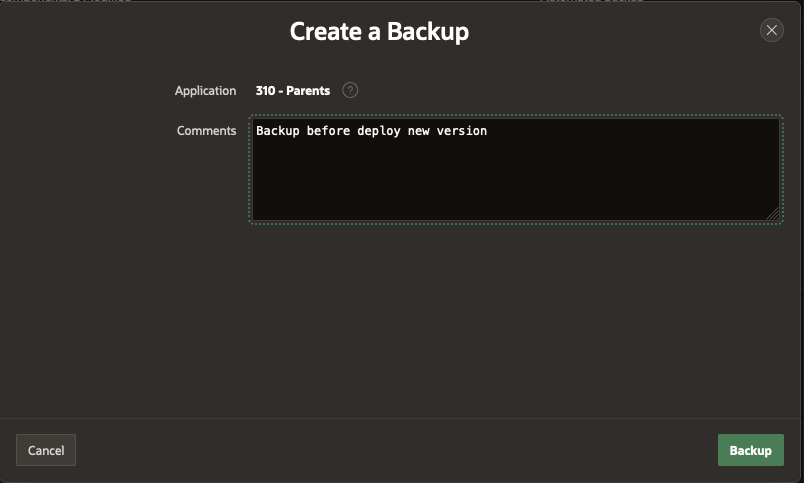The height and width of the screenshot is (483, 804).
Task: Click the word "before" in the comment
Action: [x=327, y=131]
